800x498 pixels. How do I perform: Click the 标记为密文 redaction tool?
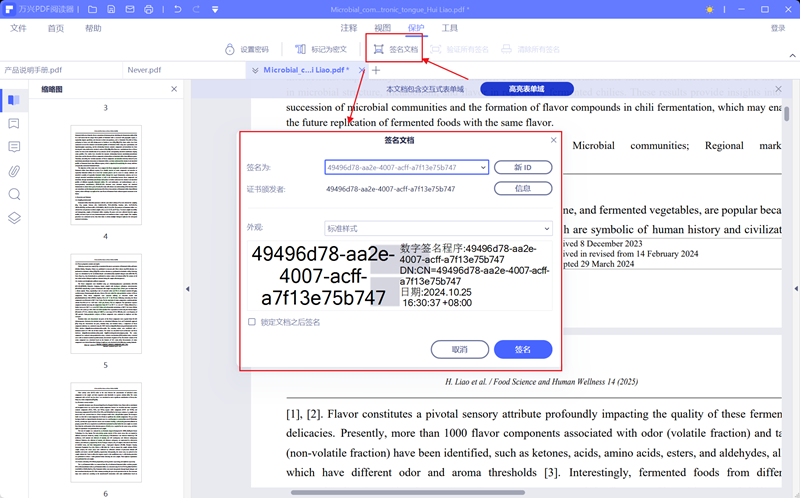point(321,49)
